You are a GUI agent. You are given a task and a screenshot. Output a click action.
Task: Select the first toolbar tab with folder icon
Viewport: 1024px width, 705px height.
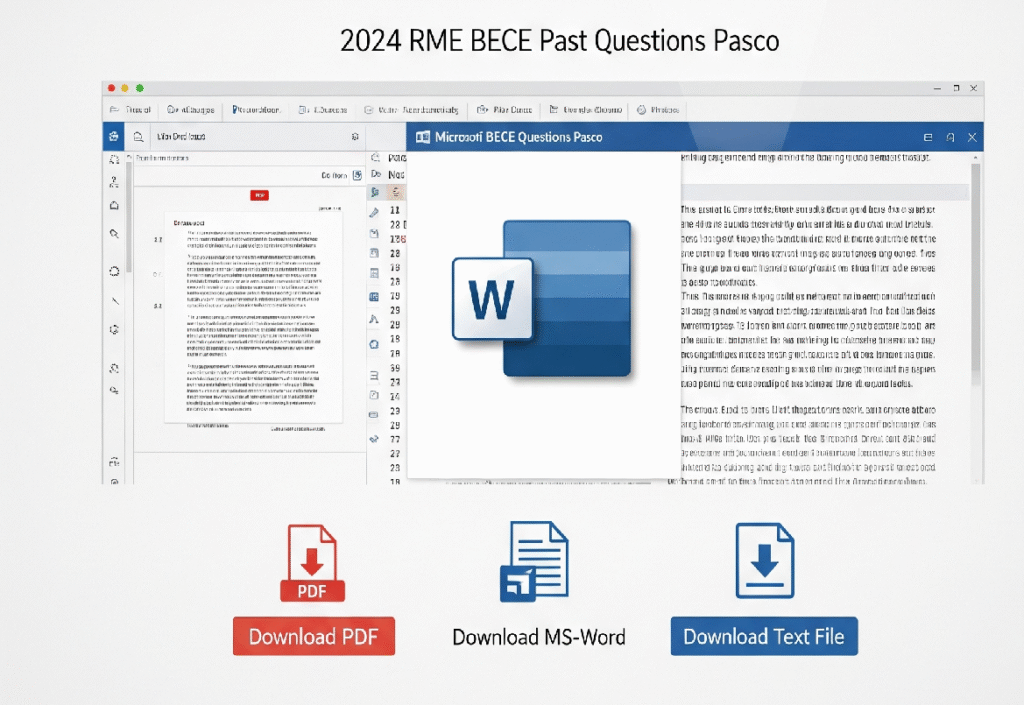point(129,110)
